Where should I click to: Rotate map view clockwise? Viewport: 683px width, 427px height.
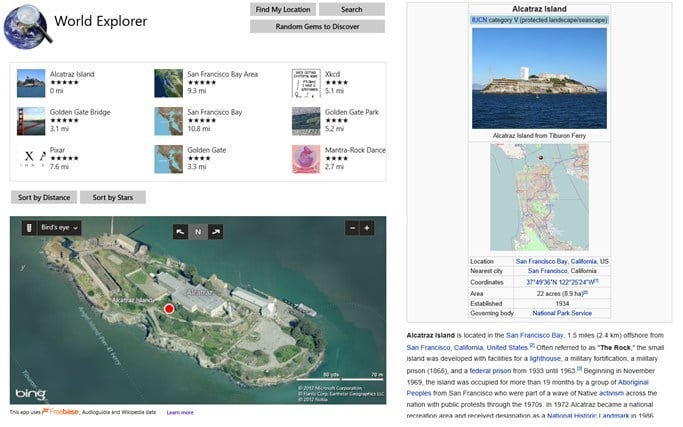pyautogui.click(x=216, y=232)
